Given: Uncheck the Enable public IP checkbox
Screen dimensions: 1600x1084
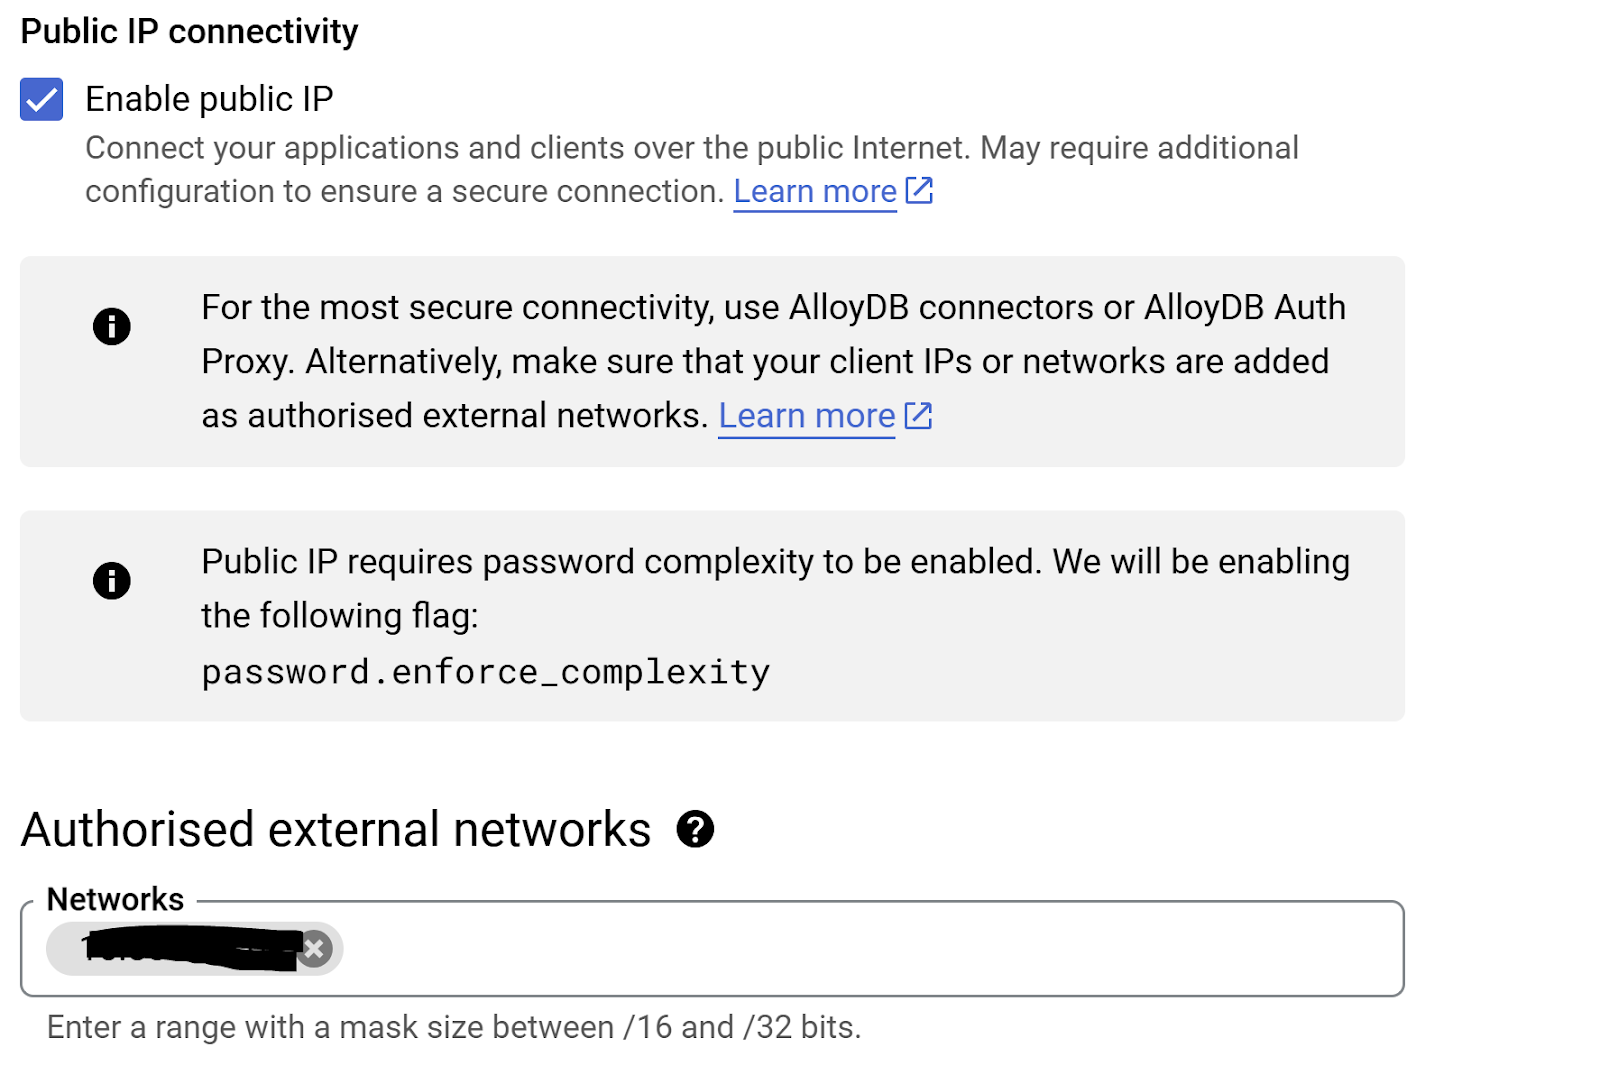Looking at the screenshot, I should [42, 100].
